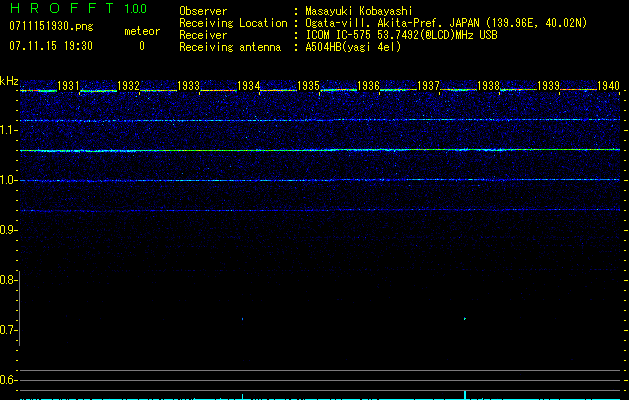Select the 1.0 kHz axis label
Viewport: 629px width, 400px height.
(x=8, y=180)
